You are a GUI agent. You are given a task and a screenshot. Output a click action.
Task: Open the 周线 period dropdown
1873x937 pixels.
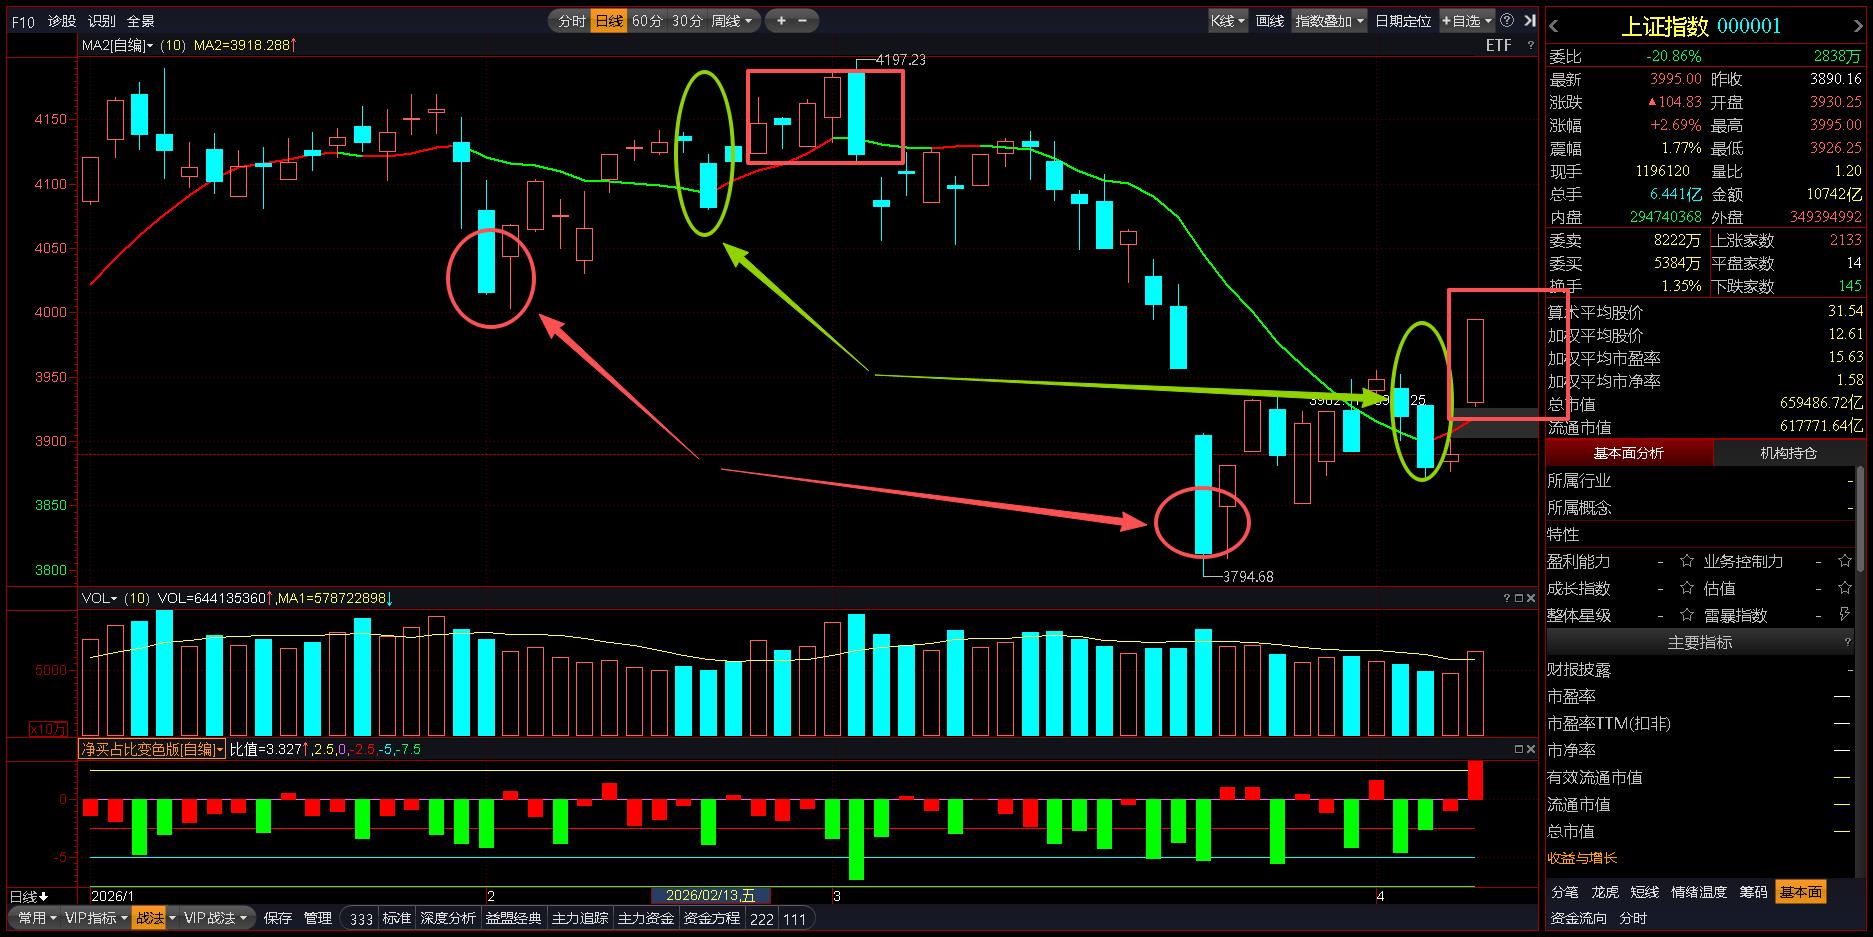pos(733,20)
